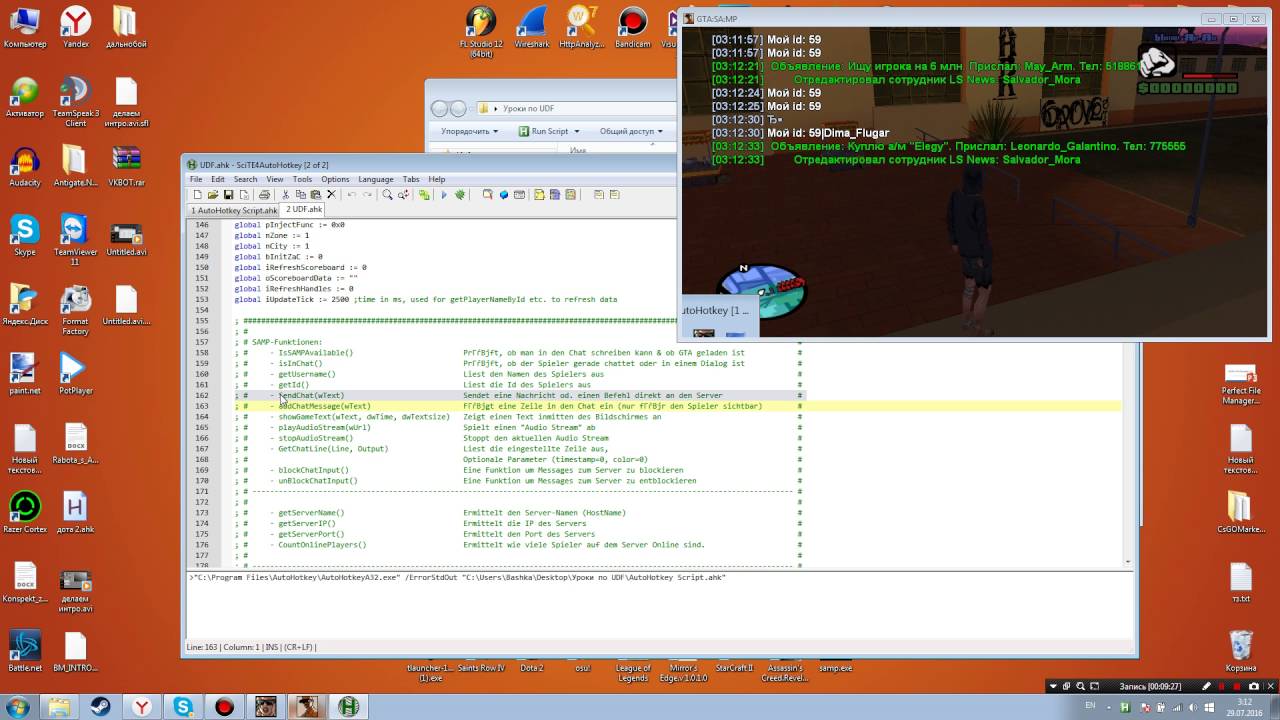Image resolution: width=1280 pixels, height=720 pixels.
Task: Select the 2 UDF.ahk tab
Action: point(304,210)
